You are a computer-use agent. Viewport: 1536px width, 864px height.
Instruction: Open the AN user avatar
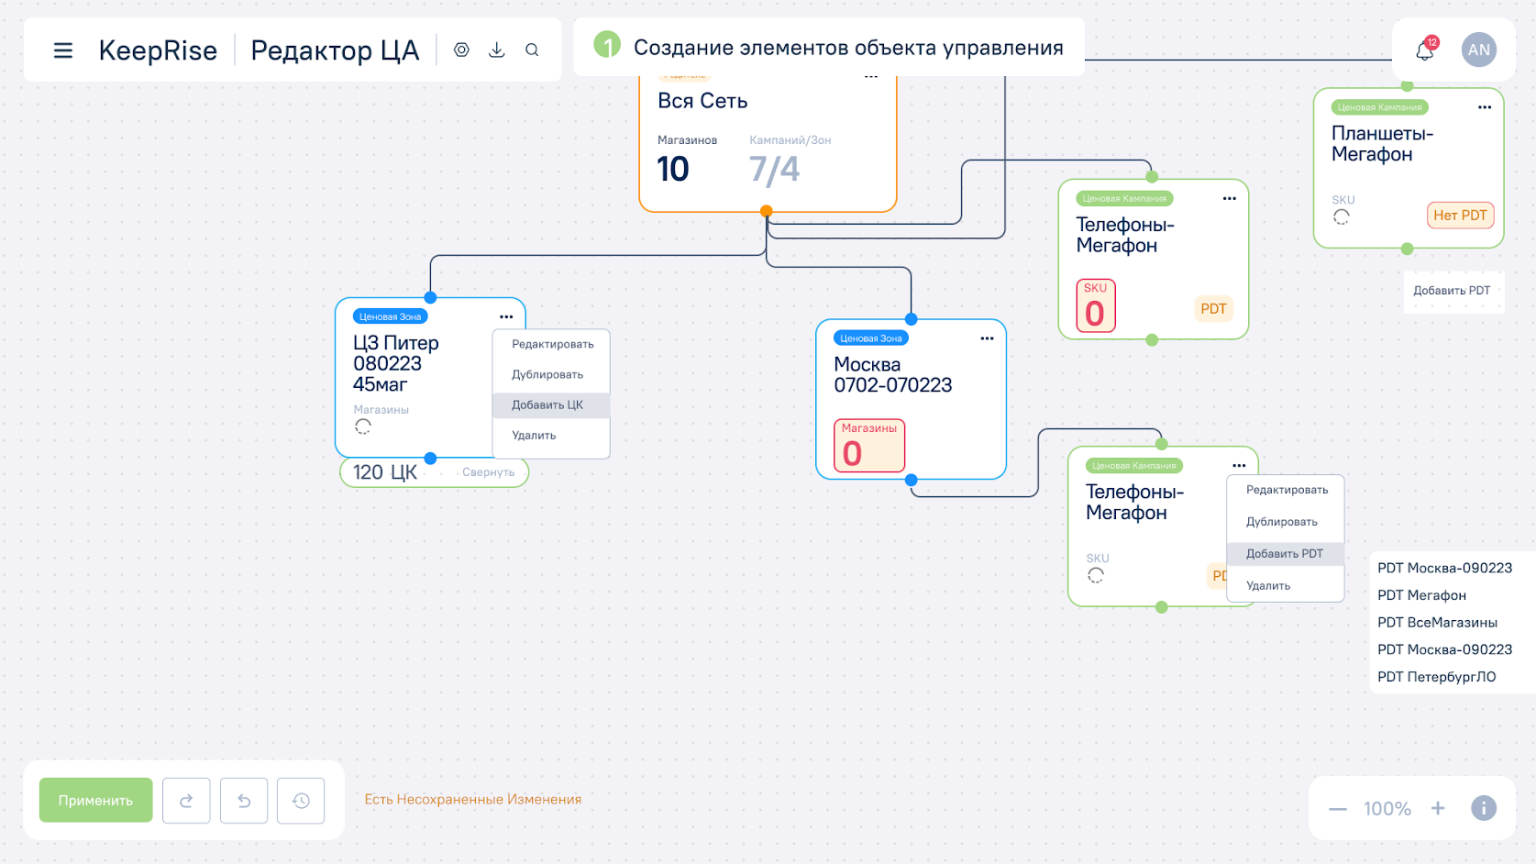pos(1478,50)
